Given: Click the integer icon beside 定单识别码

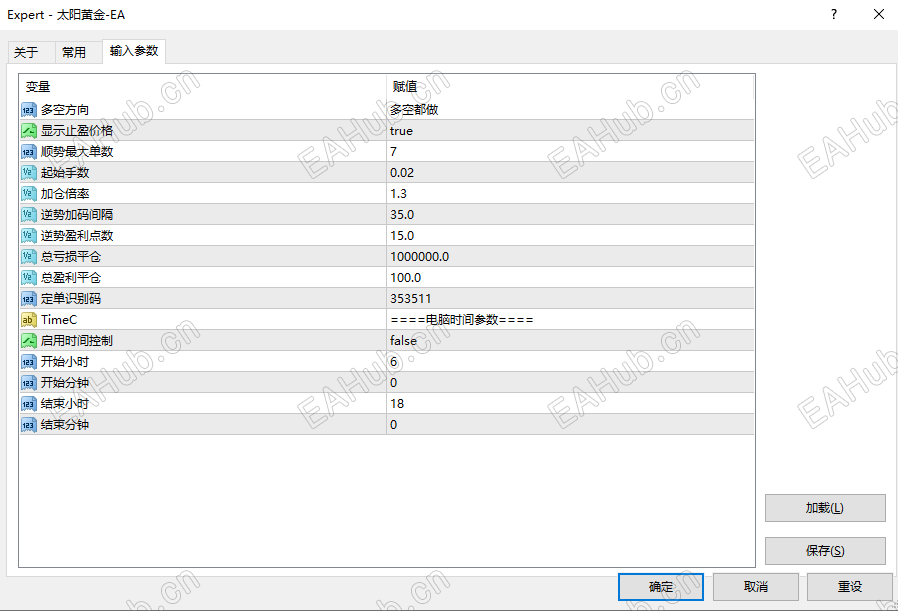Looking at the screenshot, I should pos(29,299).
